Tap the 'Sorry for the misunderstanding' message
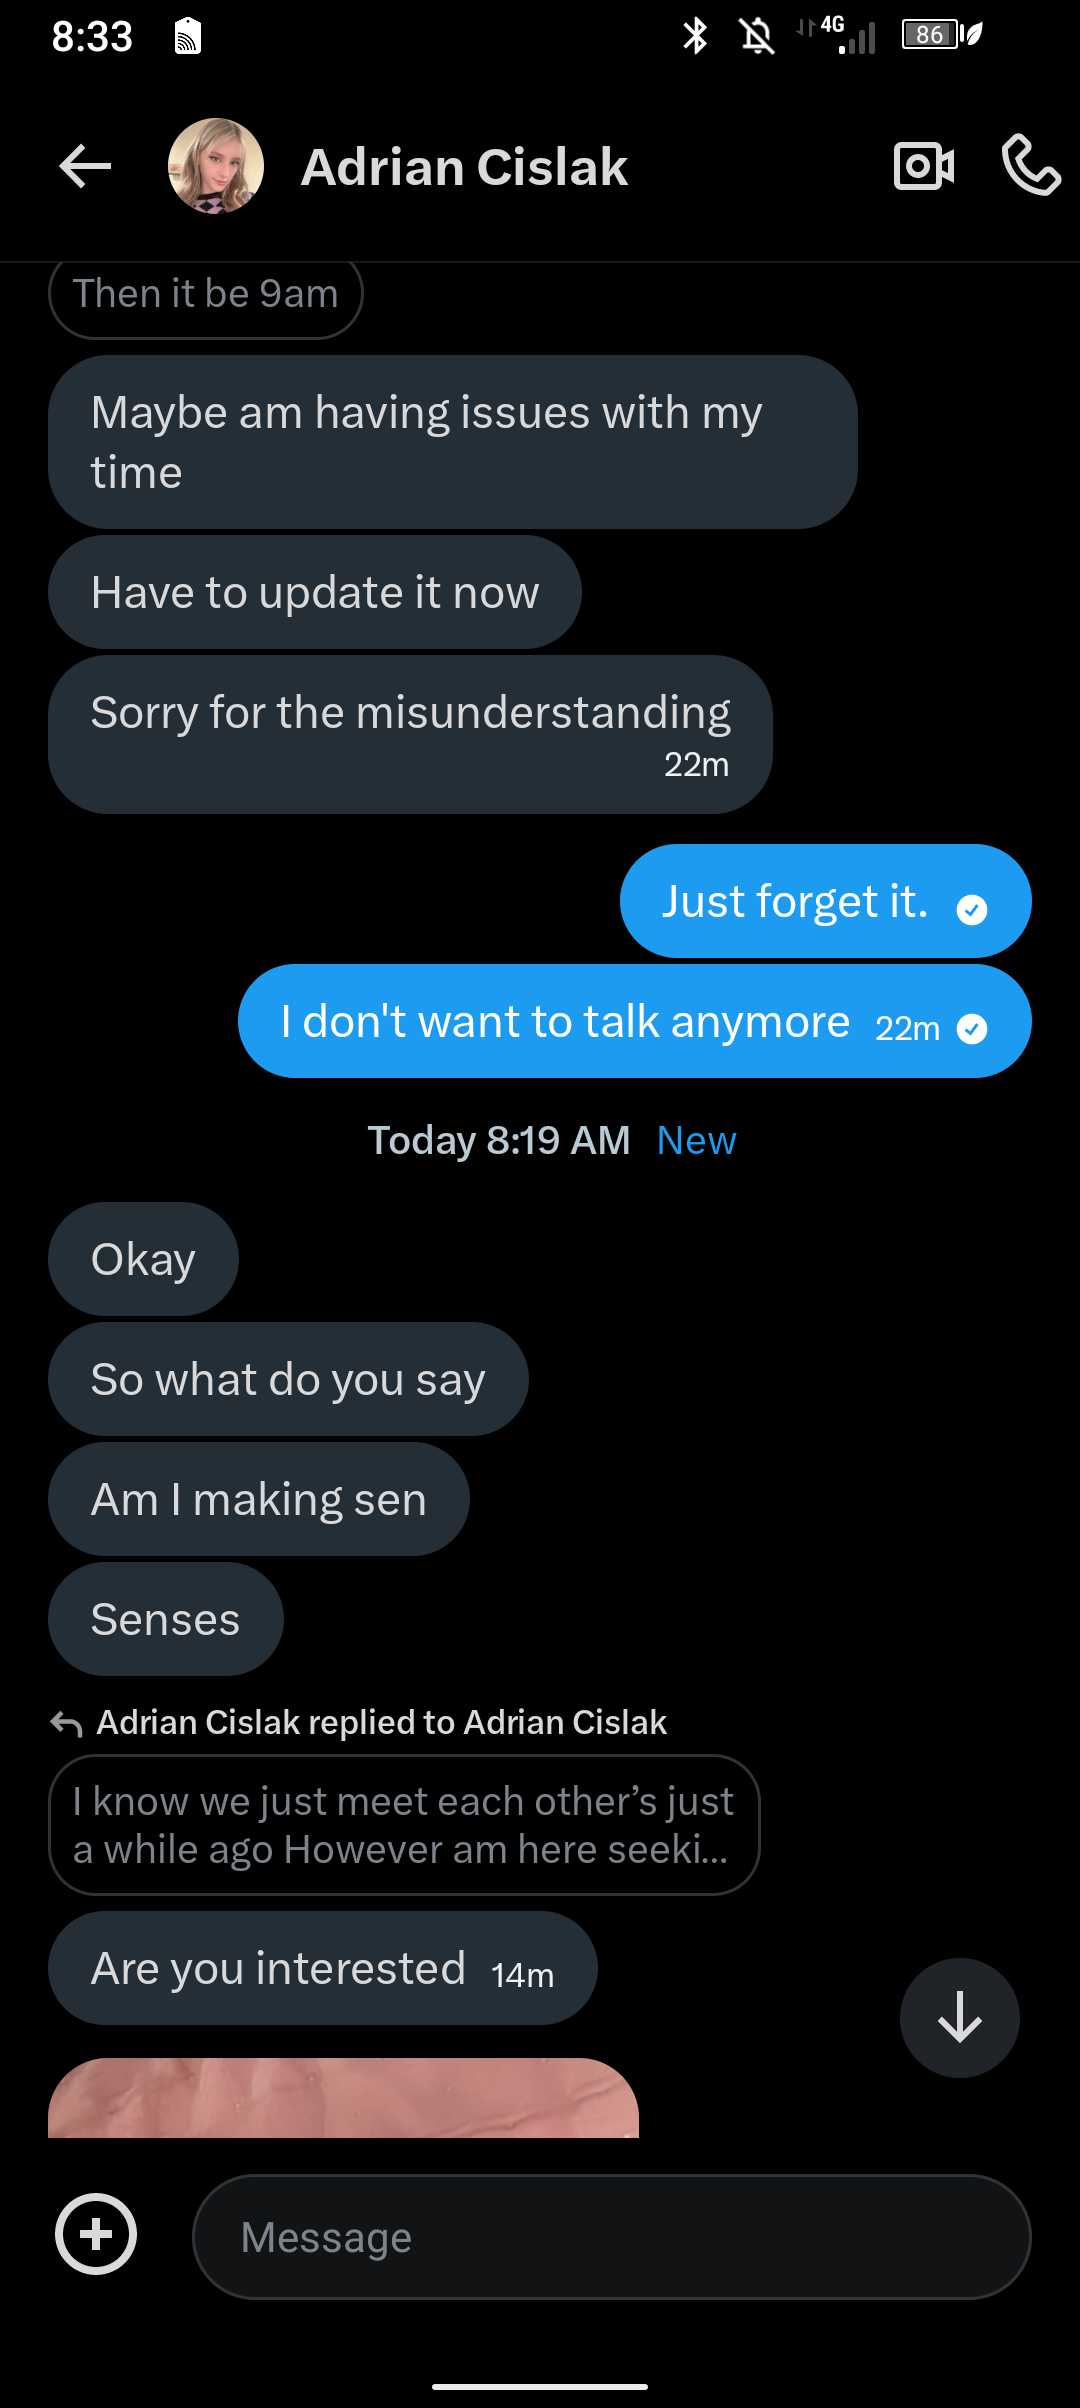This screenshot has width=1080, height=2408. point(410,733)
